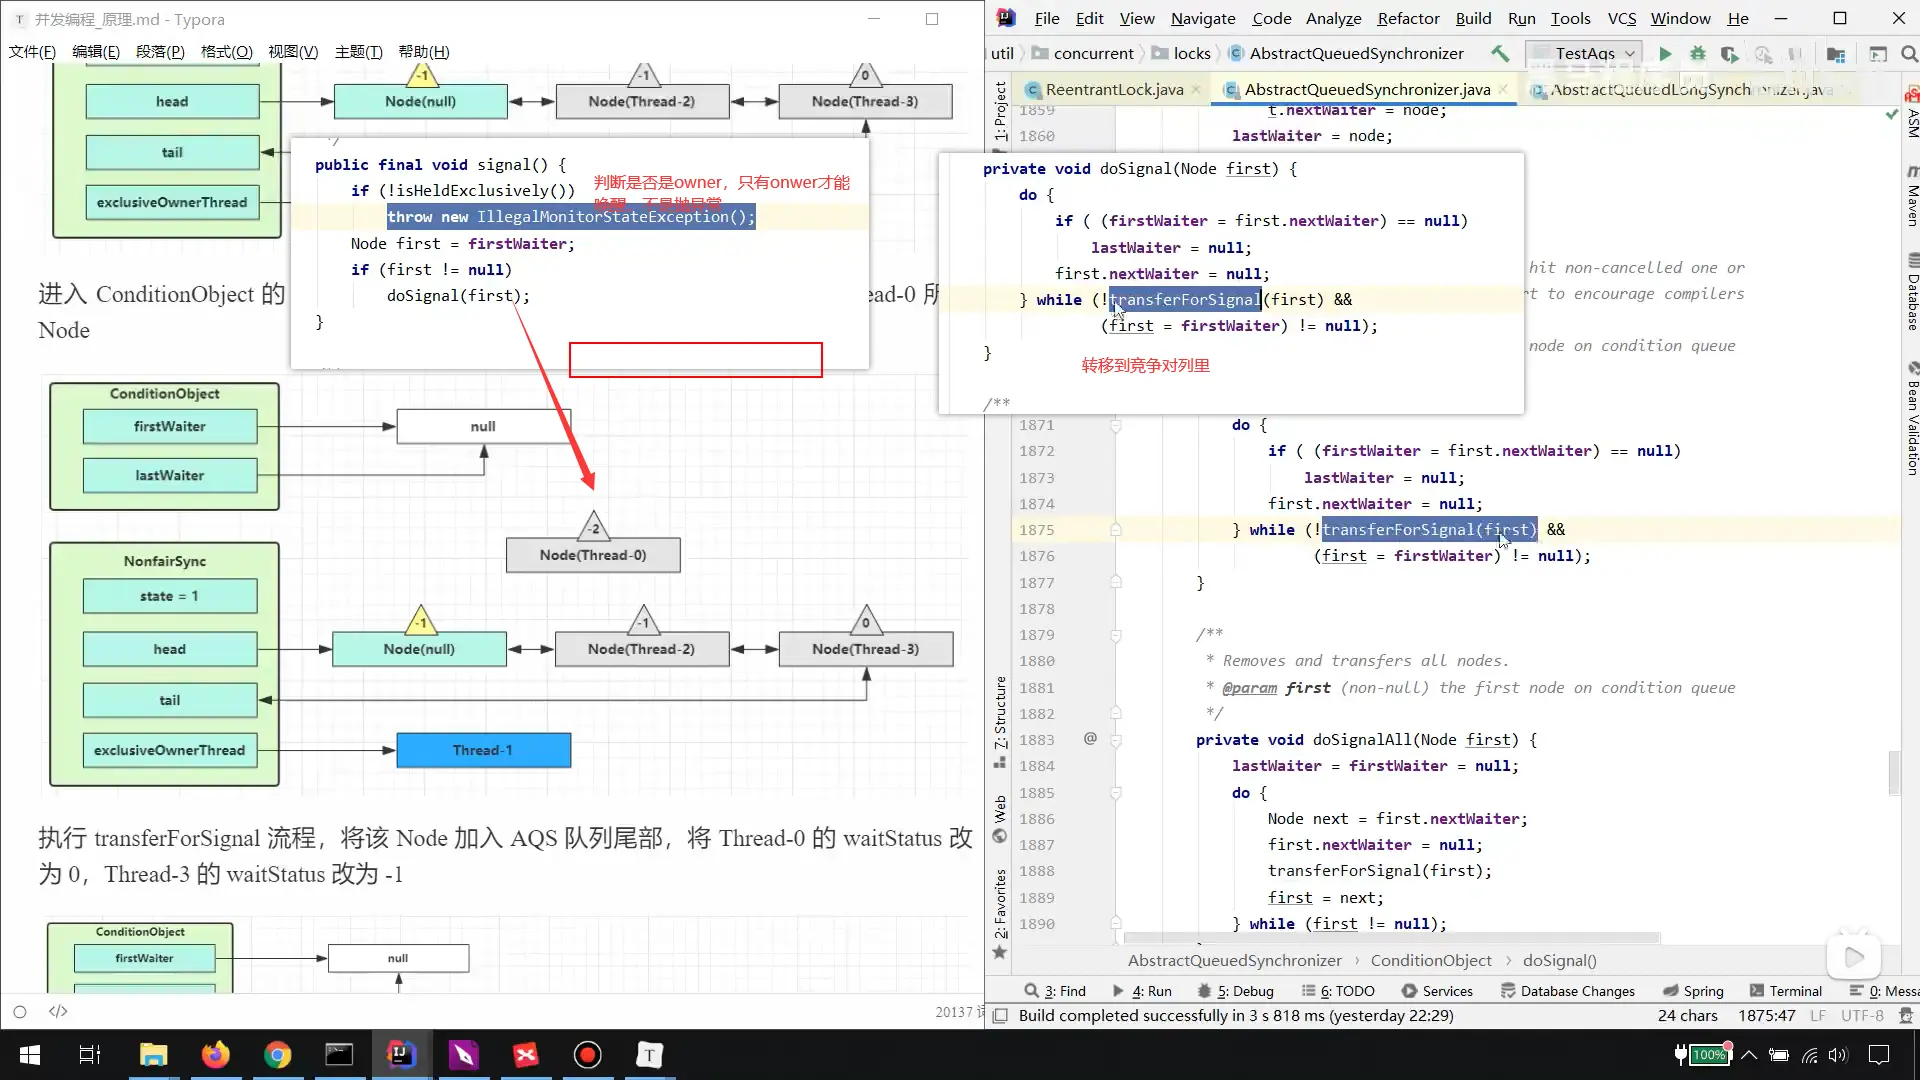Open the Database tool window
Screen dimensions: 1920x1080
click(1911, 291)
